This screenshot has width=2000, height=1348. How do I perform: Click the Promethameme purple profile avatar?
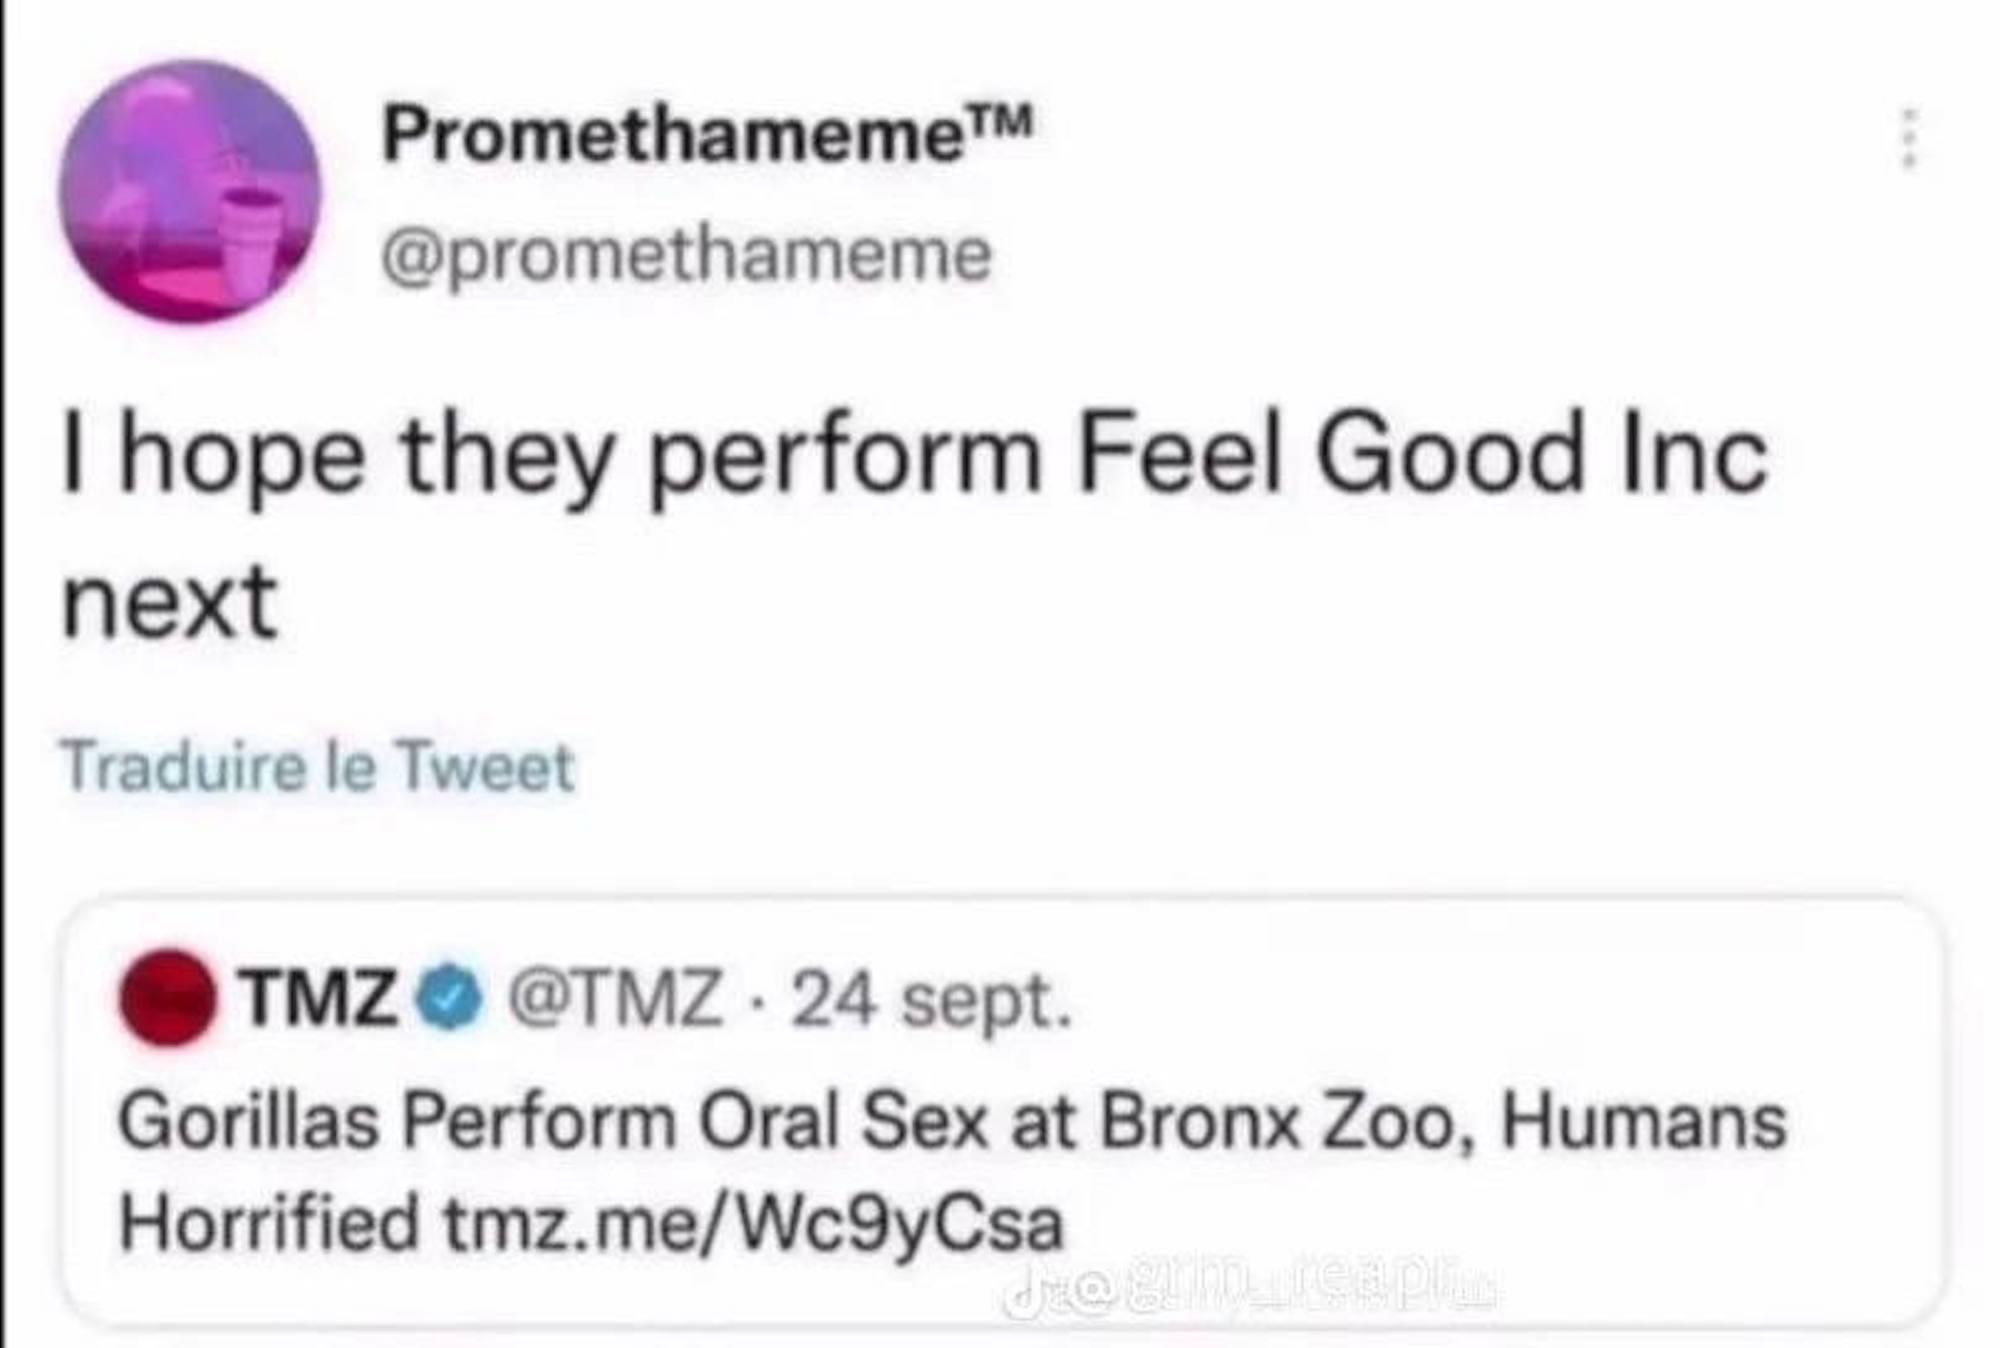[x=189, y=192]
